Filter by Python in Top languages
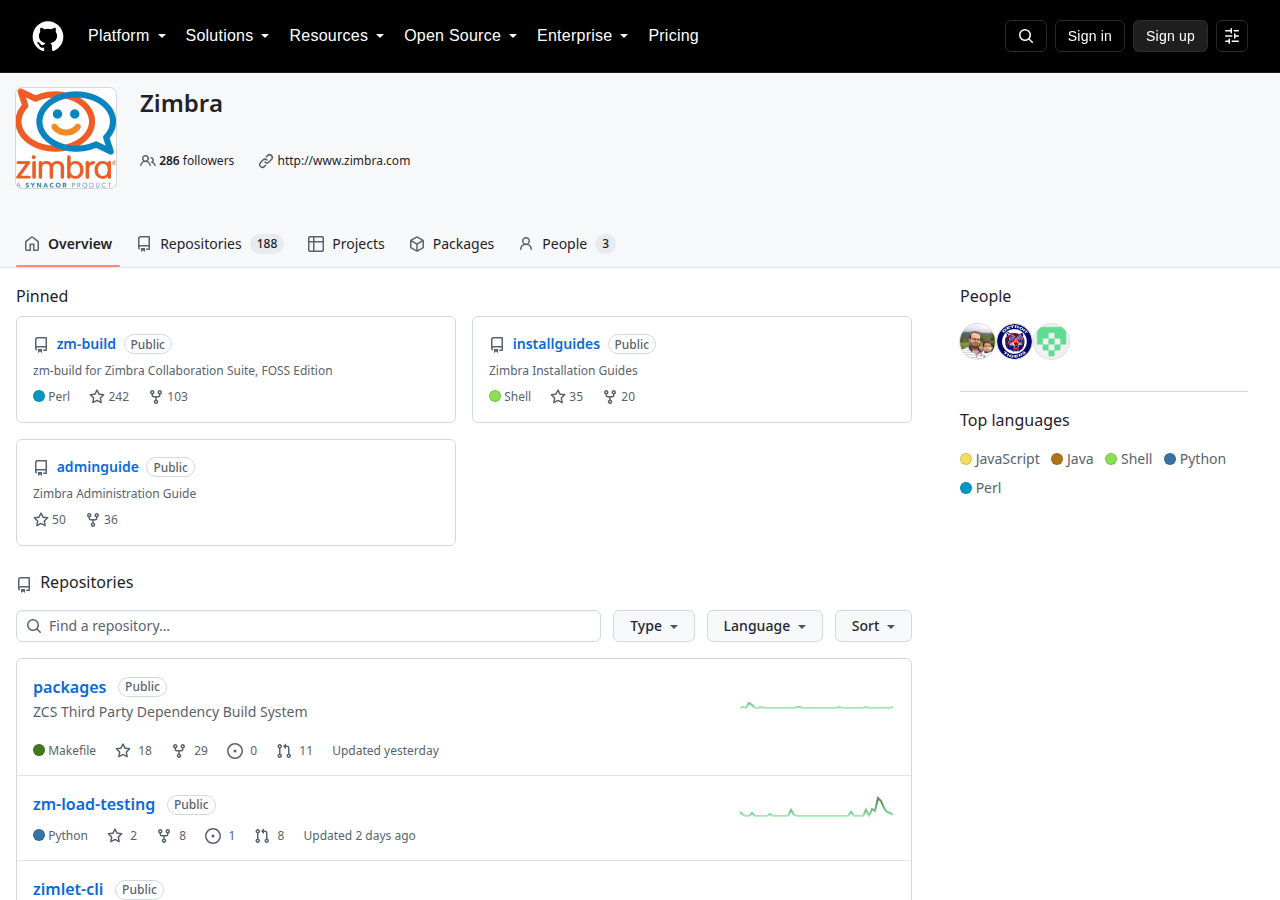 click(1195, 459)
